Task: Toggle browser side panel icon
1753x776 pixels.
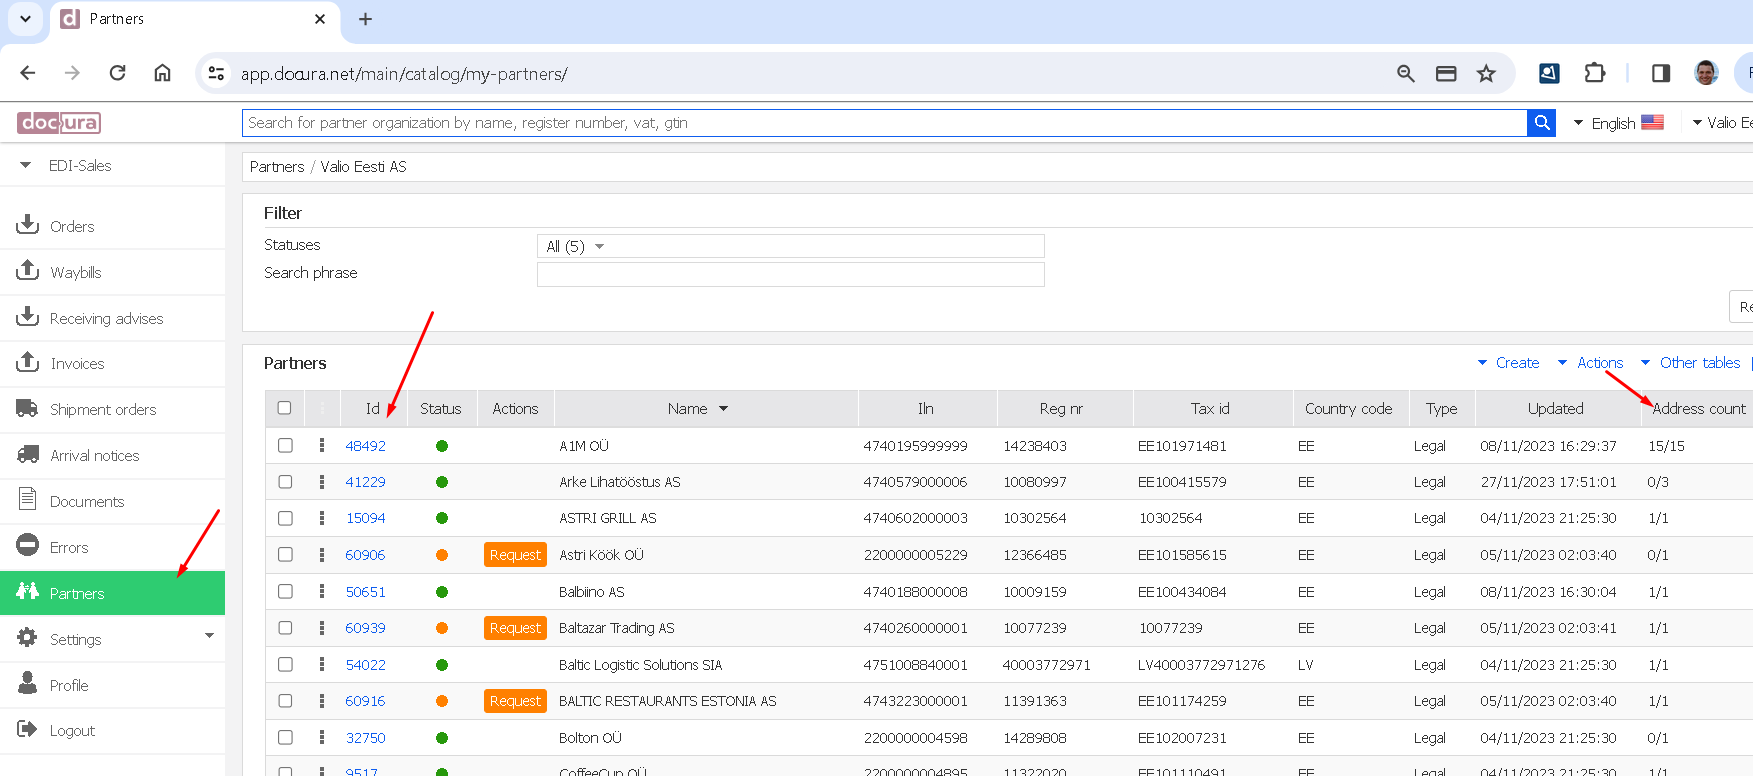Action: (1661, 73)
